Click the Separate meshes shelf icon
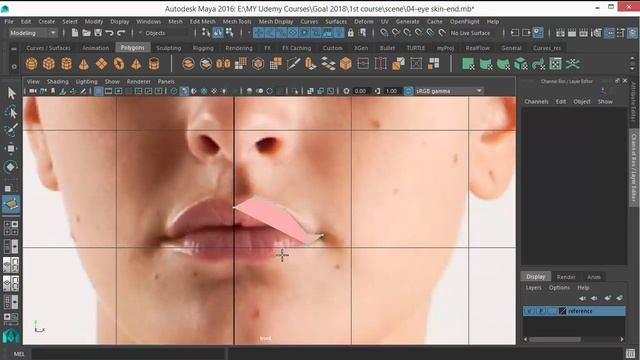640x360 pixels. pyautogui.click(x=206, y=64)
